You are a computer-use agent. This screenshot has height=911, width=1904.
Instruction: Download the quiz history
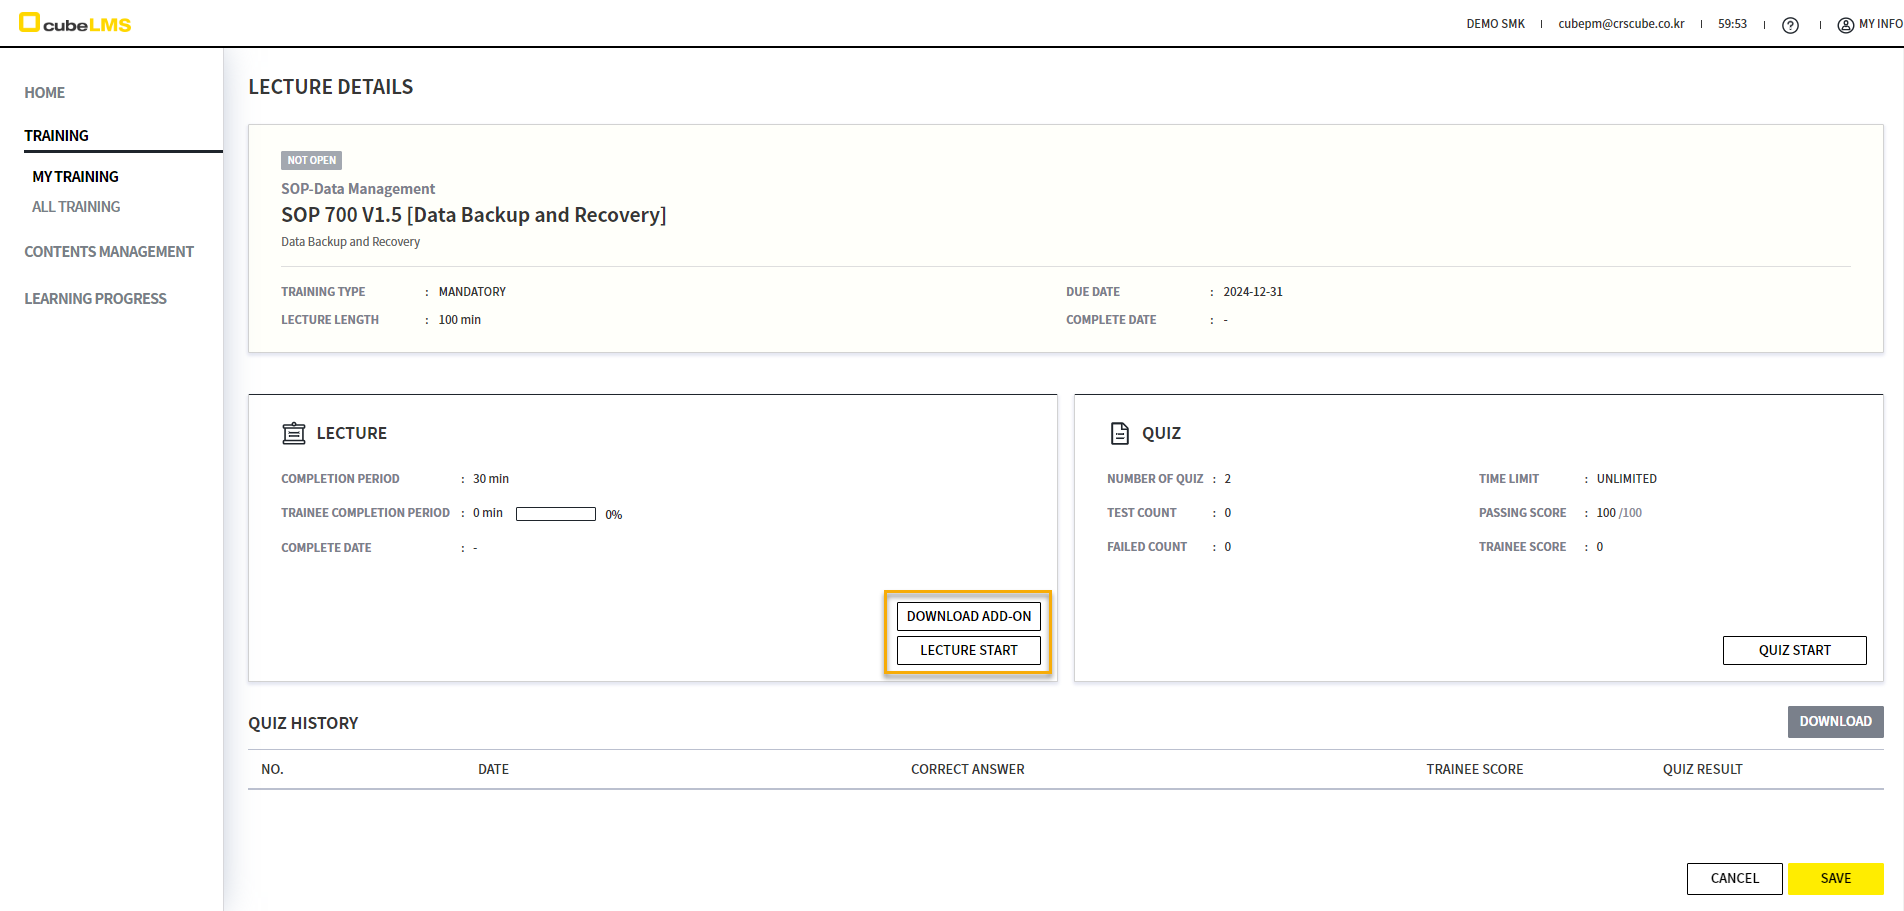[x=1835, y=722]
